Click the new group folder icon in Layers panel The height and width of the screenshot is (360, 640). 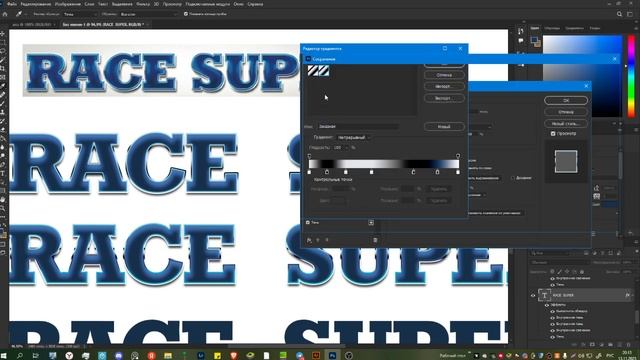611,345
